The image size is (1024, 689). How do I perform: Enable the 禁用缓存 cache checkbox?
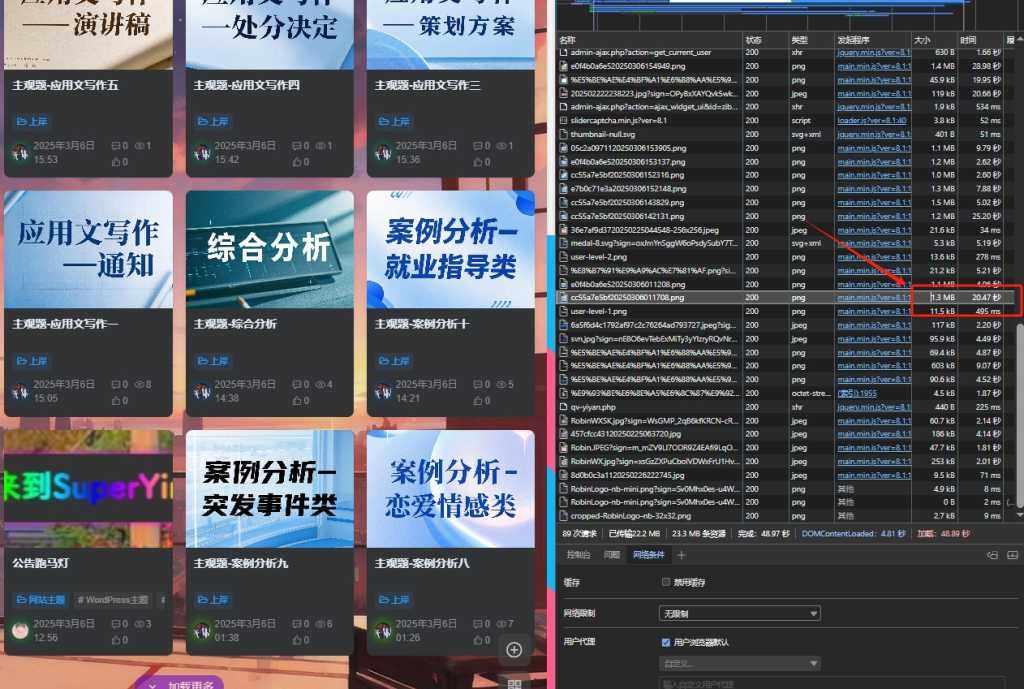point(664,582)
